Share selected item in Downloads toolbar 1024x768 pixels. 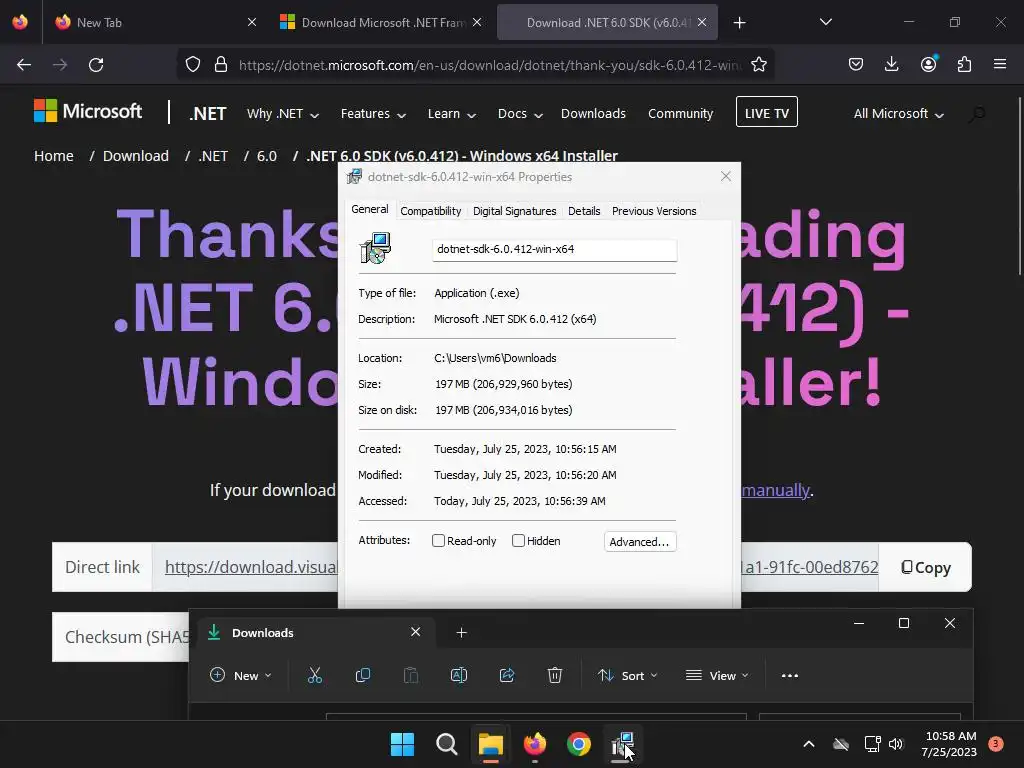[507, 675]
